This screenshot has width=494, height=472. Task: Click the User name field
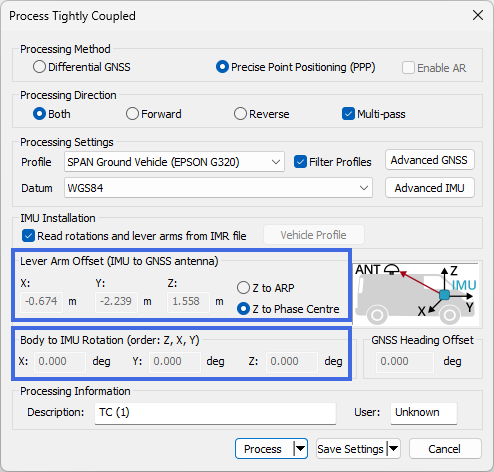(x=424, y=413)
